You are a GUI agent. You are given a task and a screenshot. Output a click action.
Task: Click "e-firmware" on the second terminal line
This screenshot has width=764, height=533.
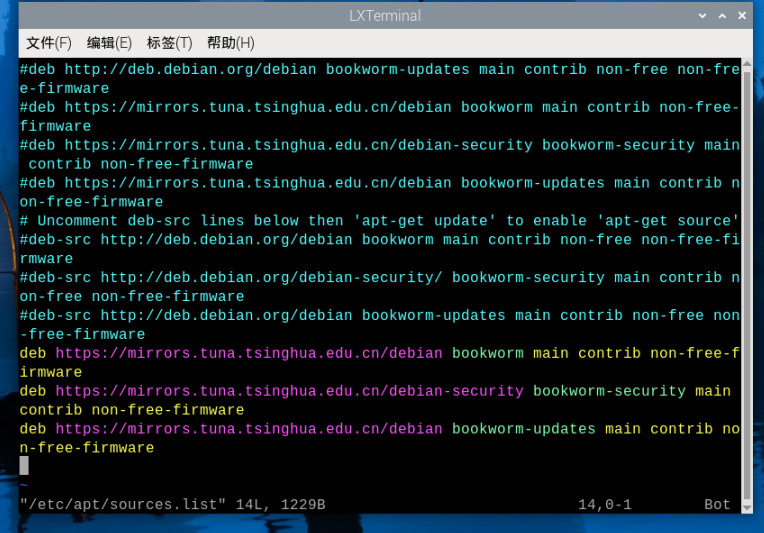click(x=64, y=88)
